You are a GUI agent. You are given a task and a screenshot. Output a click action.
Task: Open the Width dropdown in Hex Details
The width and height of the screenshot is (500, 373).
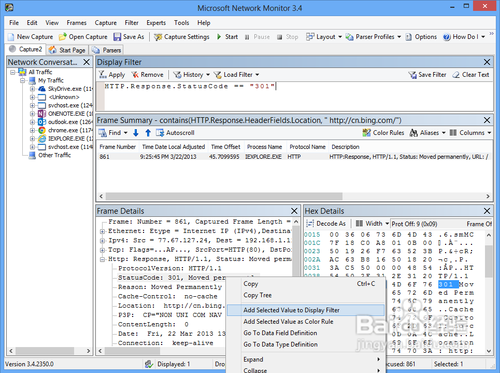(372, 224)
